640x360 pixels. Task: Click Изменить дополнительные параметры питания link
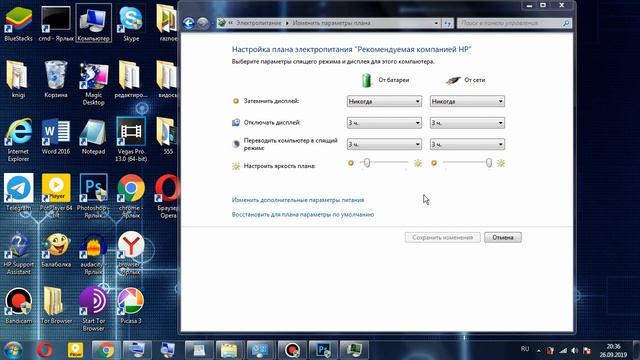(298, 200)
